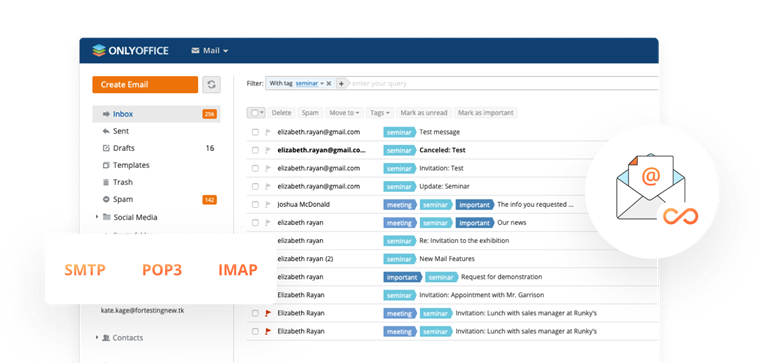
Task: Click the plus icon to add filter
Action: (x=341, y=83)
